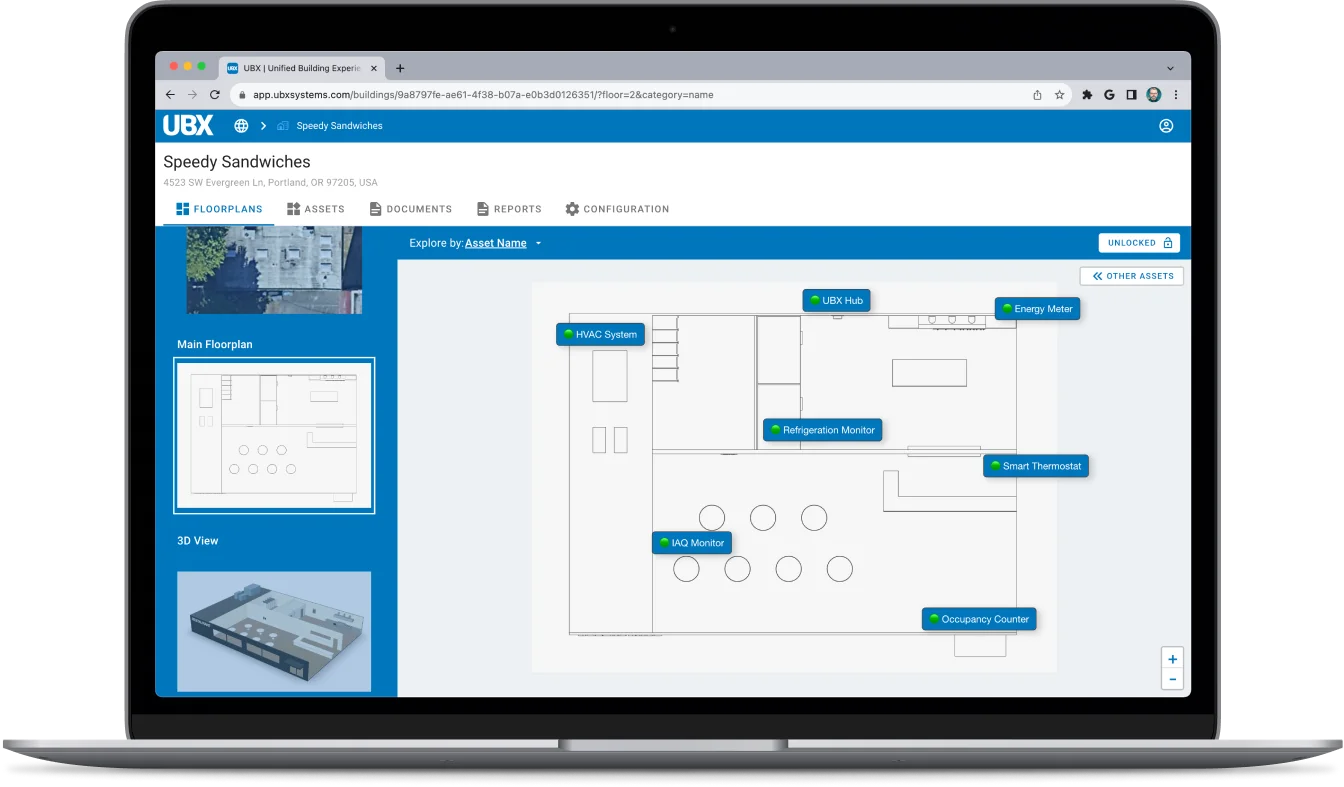
Task: Click the building icon beside Speedy Sandwiches breadcrumb
Action: coord(283,126)
